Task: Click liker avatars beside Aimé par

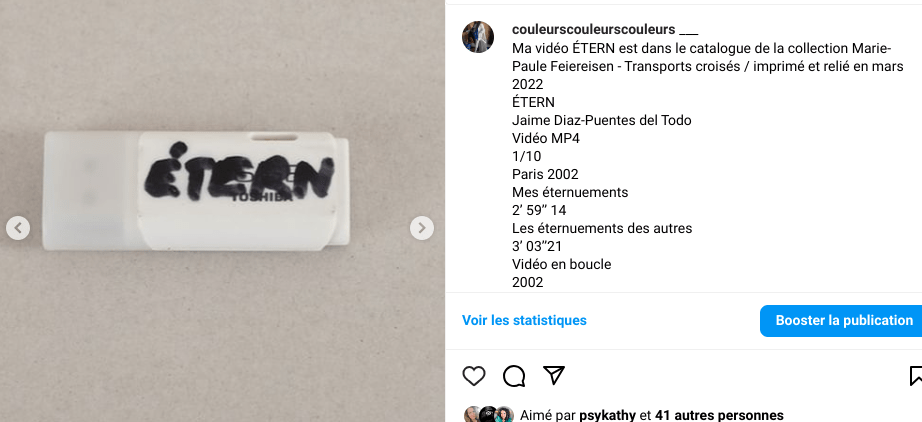Action: coord(489,415)
